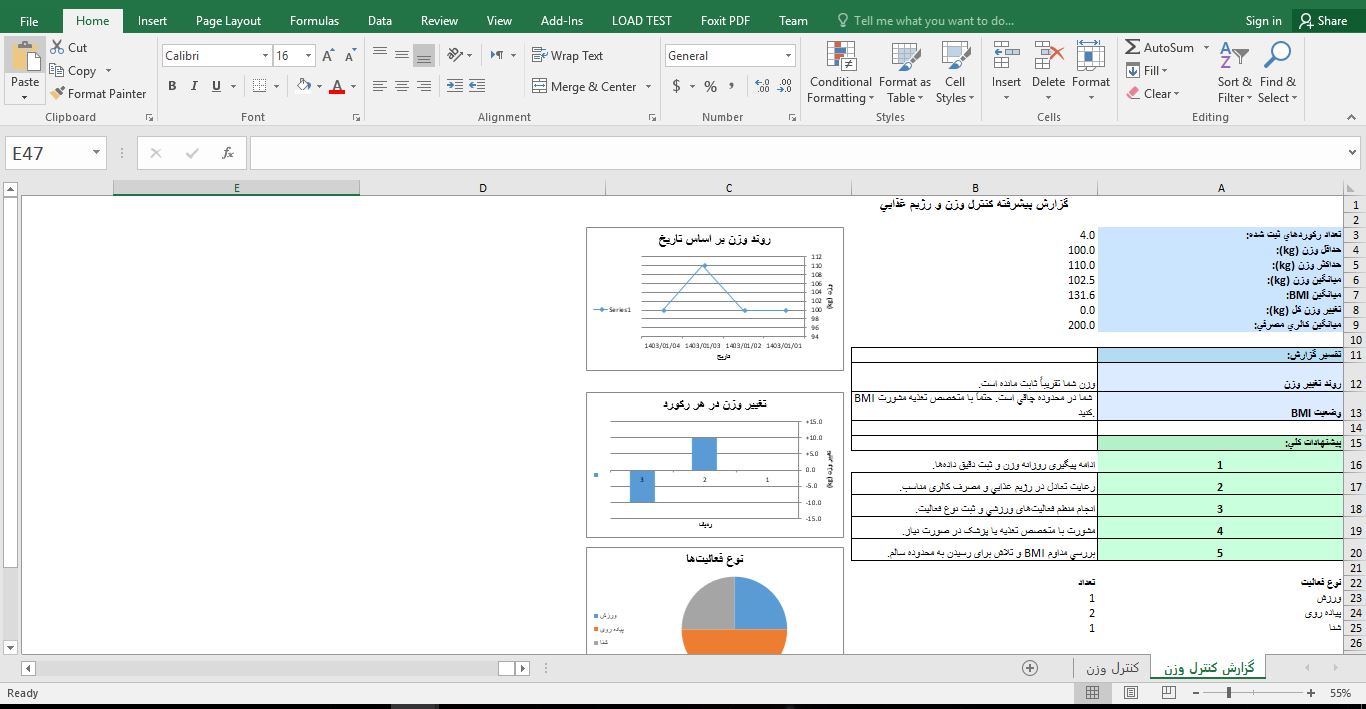
Task: Apply the red Font Color
Action: click(337, 86)
